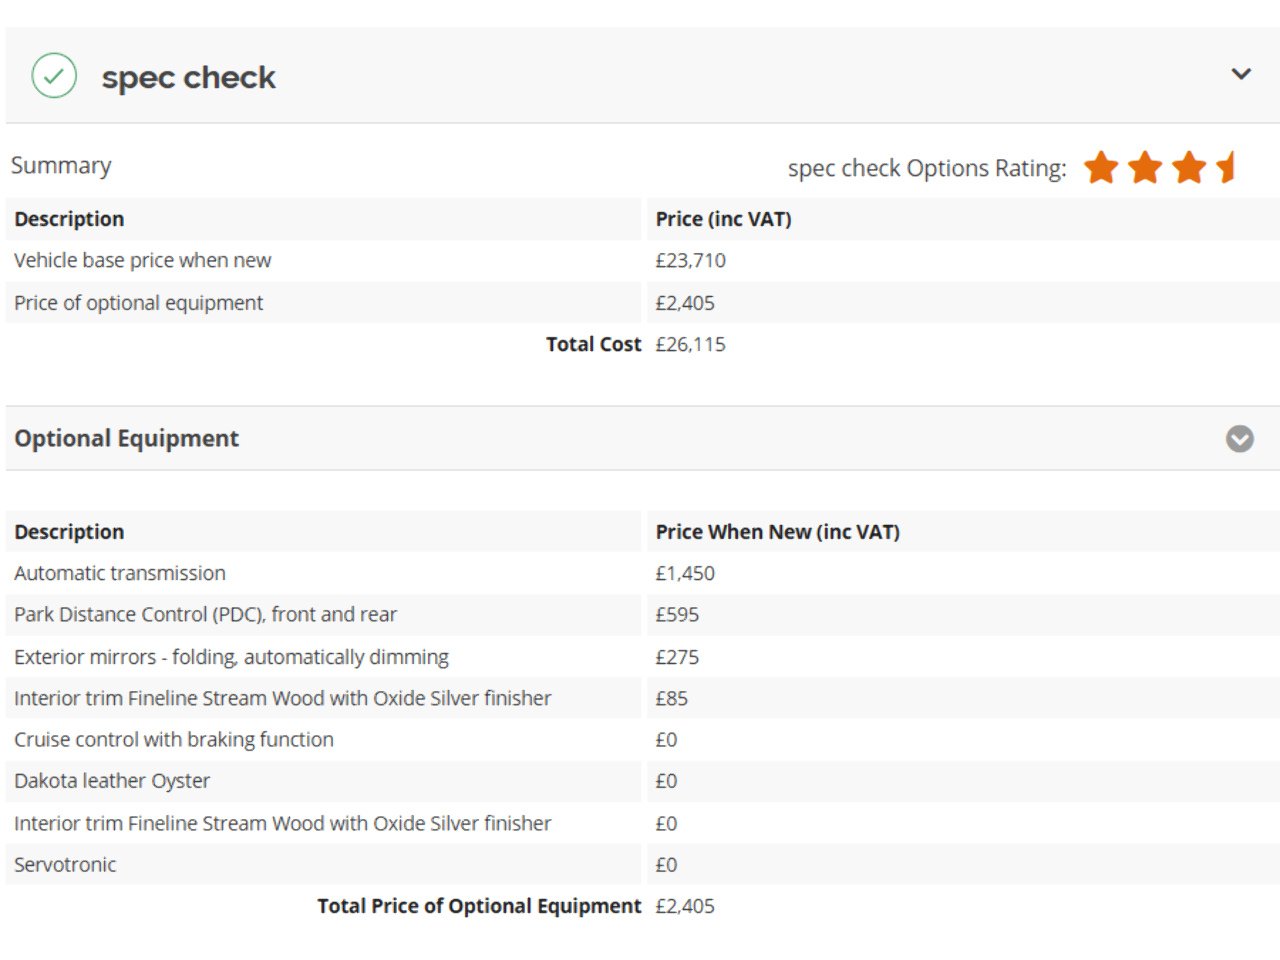
Task: Click the Exterior mirrors folding row
Action: (x=643, y=657)
